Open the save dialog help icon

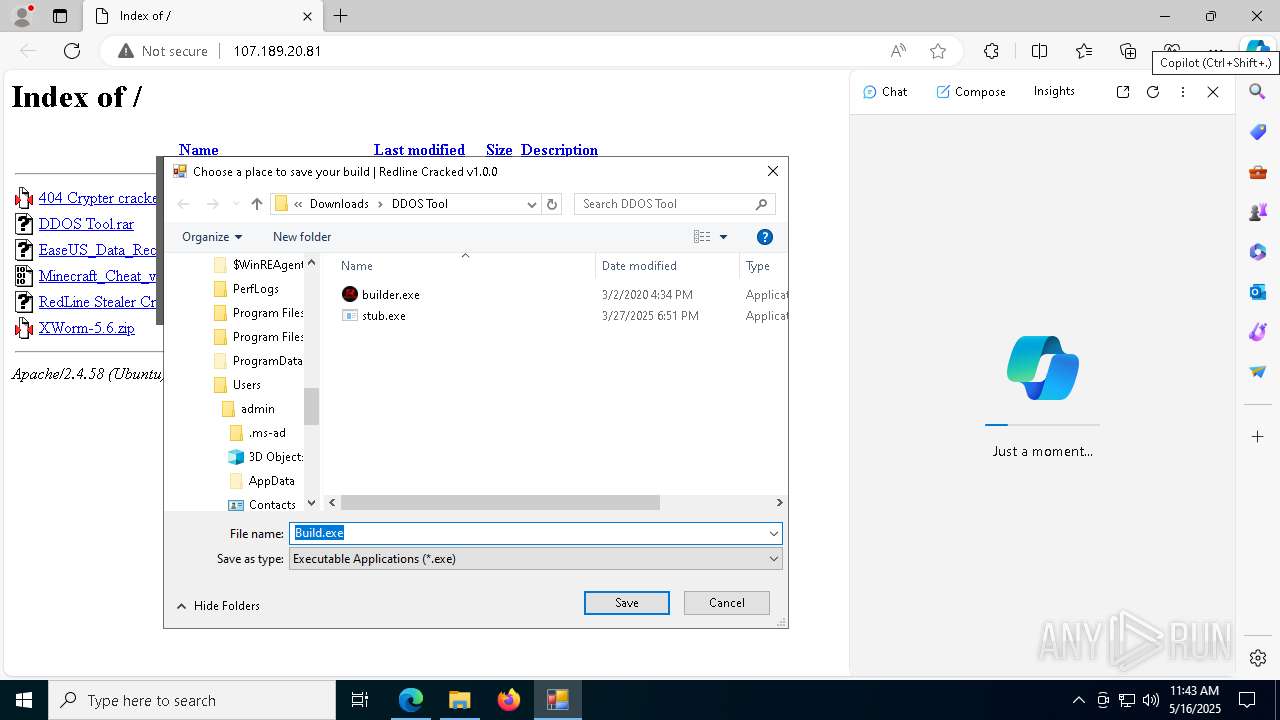pyautogui.click(x=765, y=237)
